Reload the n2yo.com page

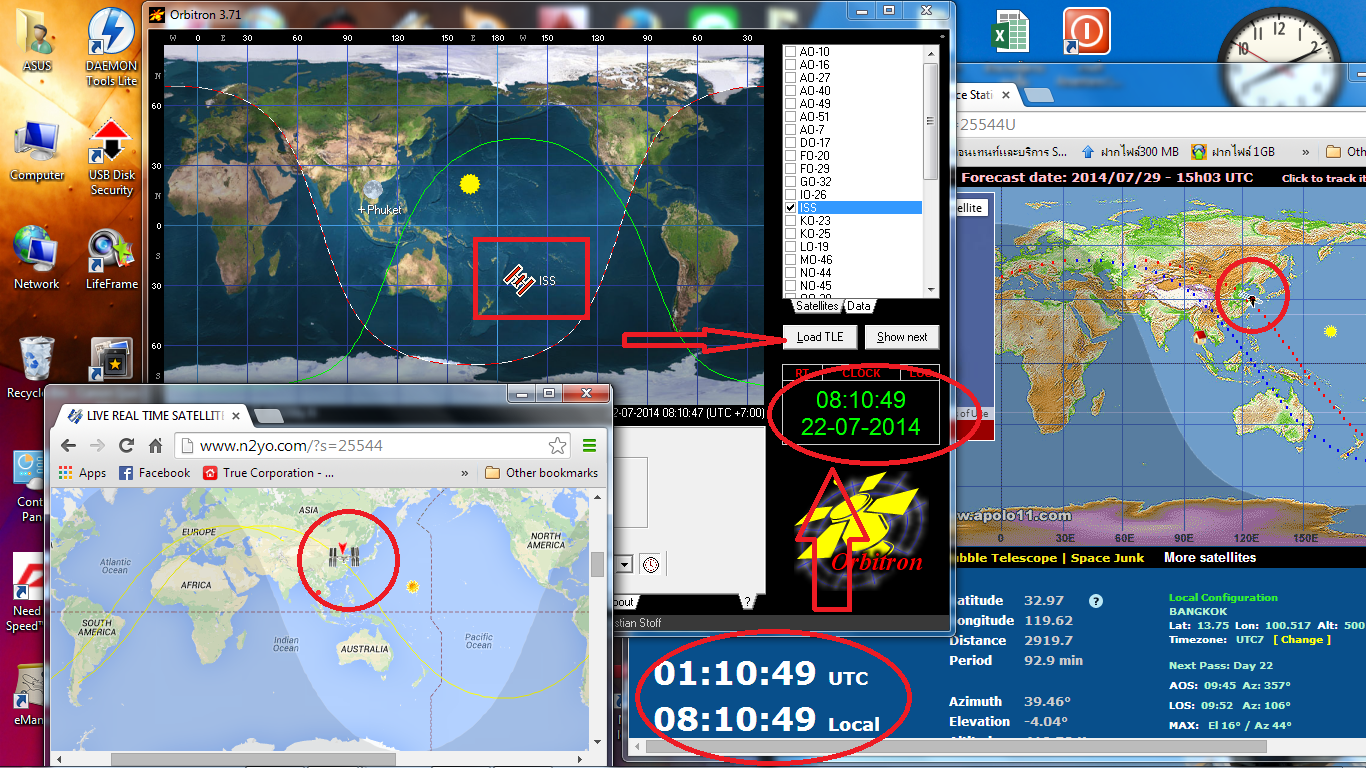(126, 445)
